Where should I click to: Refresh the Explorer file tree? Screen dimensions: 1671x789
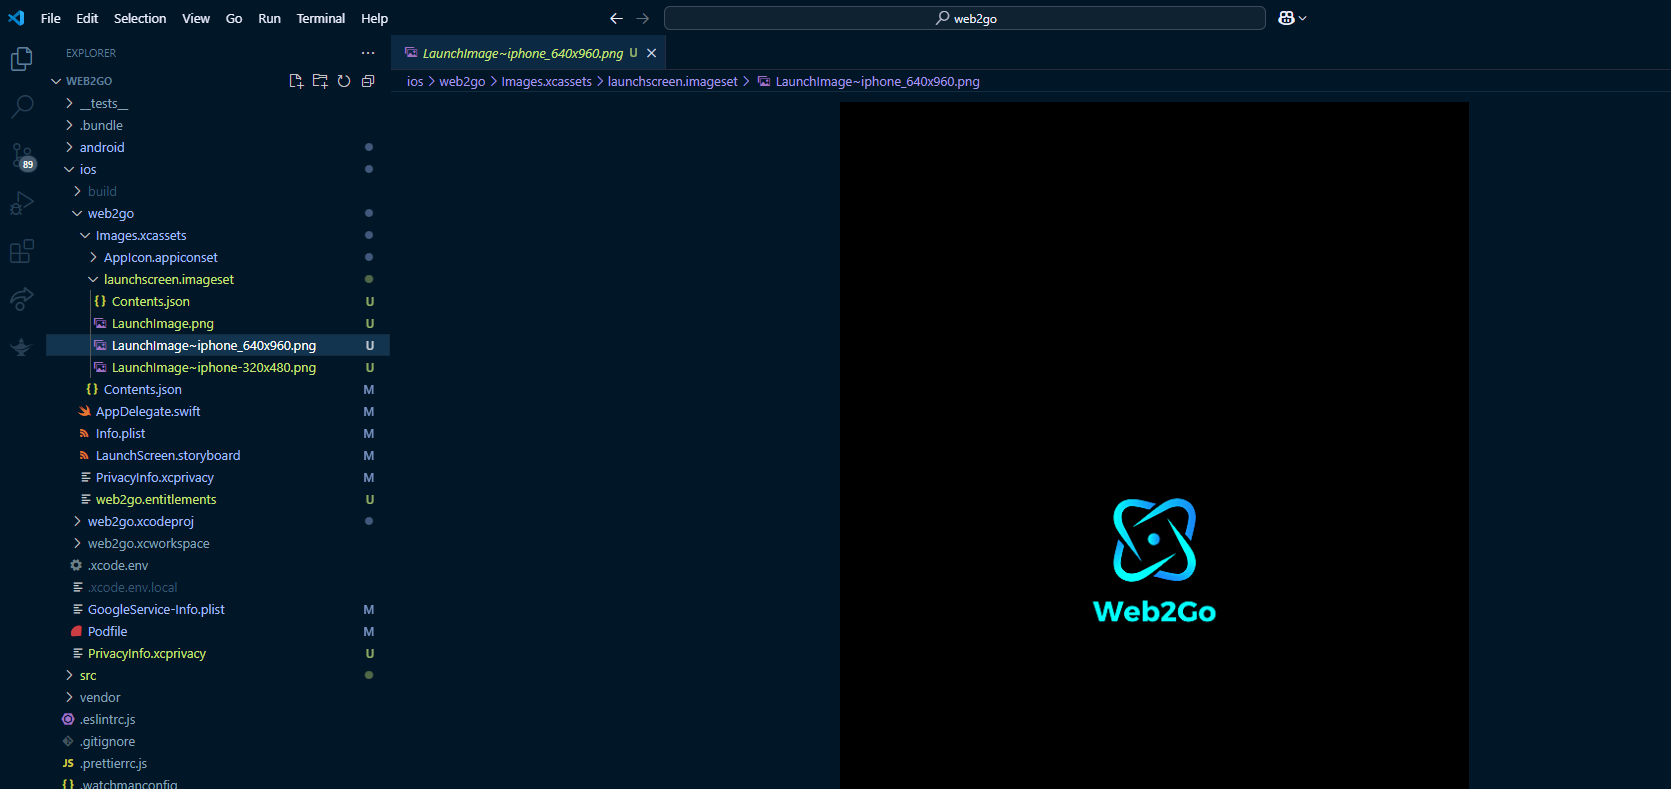tap(344, 81)
